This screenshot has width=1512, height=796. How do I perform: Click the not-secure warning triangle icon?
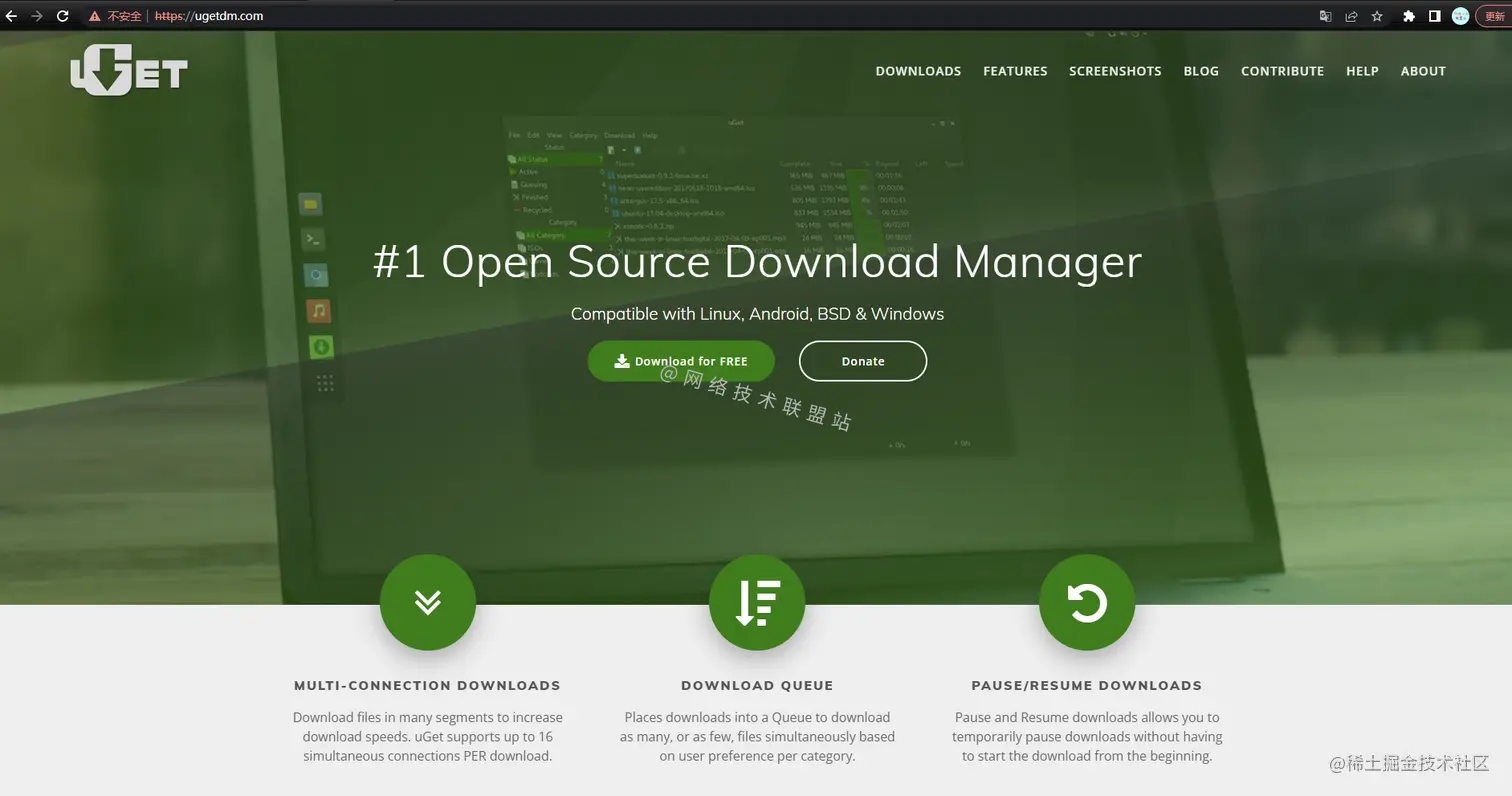[x=94, y=16]
